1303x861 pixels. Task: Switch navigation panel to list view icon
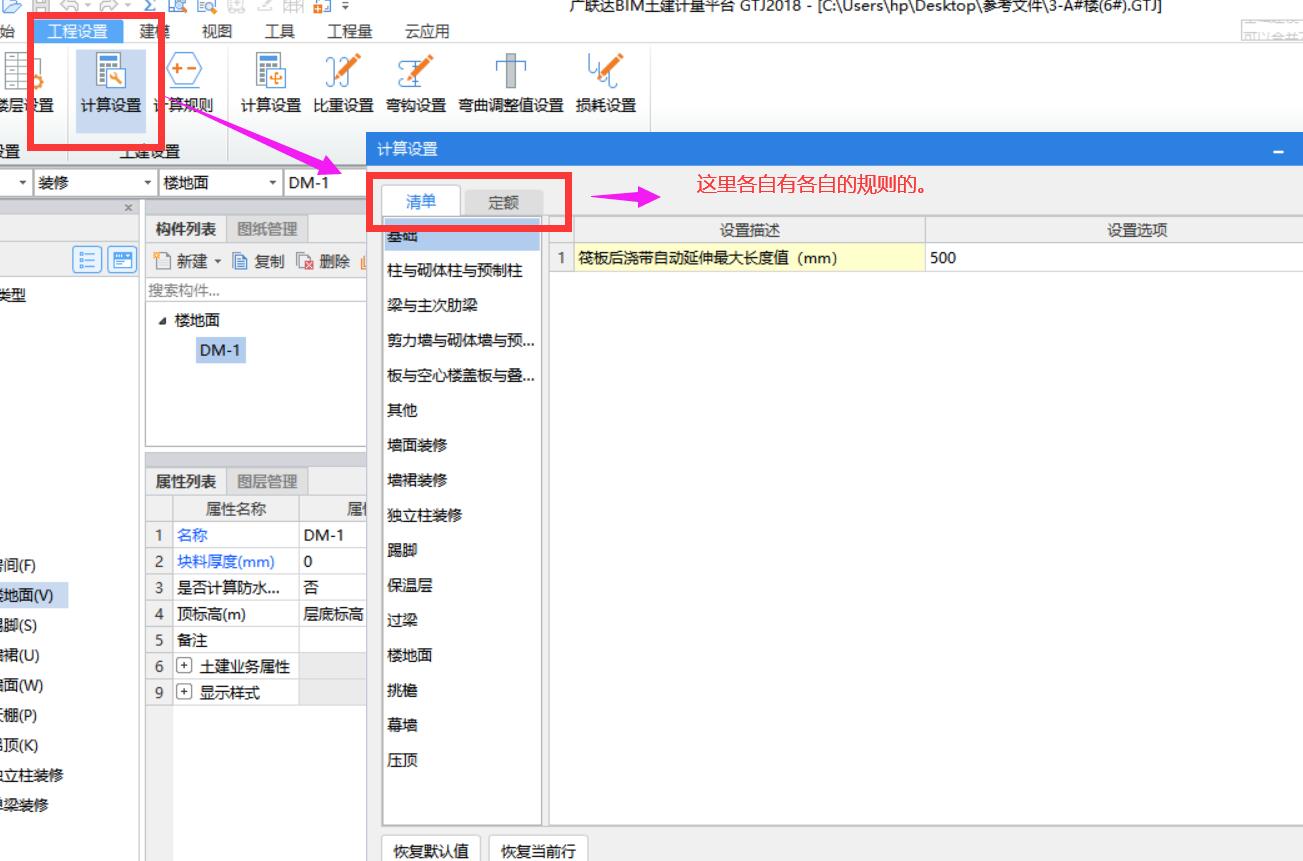(89, 260)
